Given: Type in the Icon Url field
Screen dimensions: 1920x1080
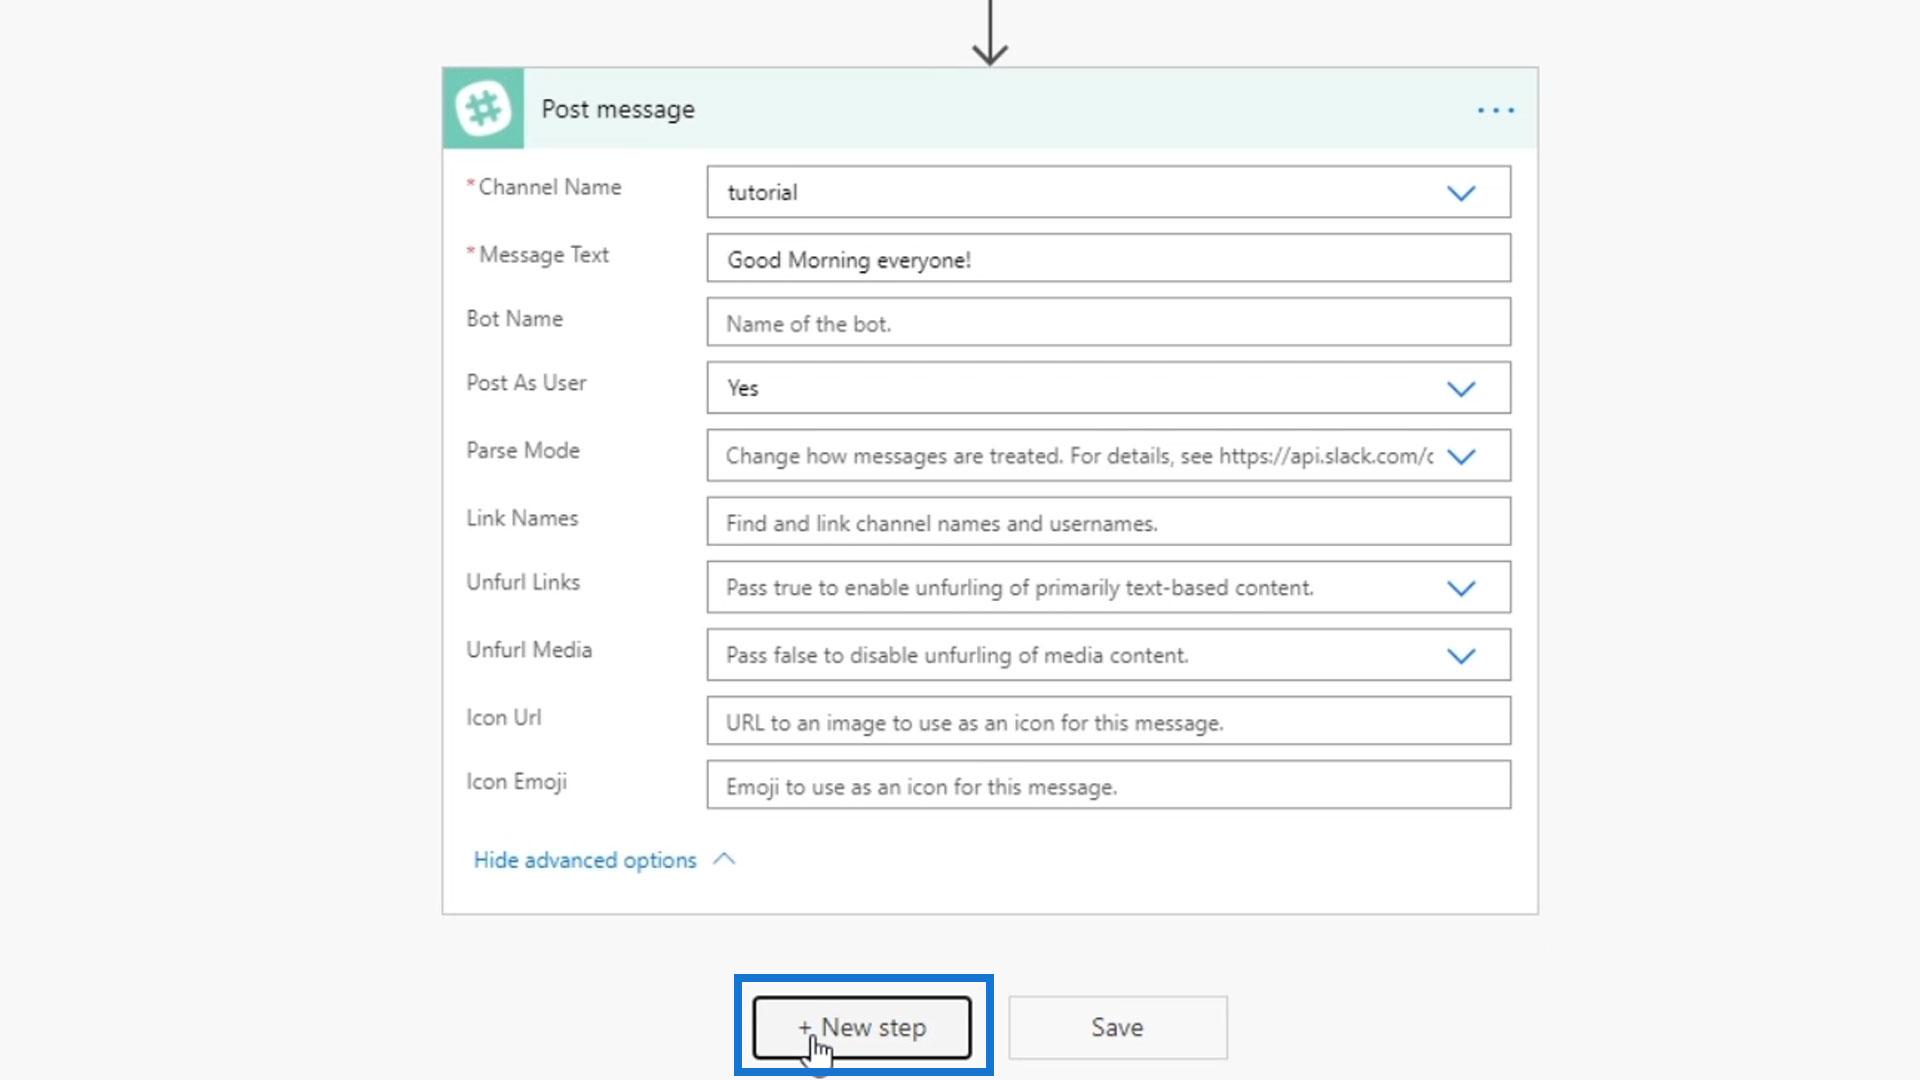Looking at the screenshot, I should pos(1109,720).
